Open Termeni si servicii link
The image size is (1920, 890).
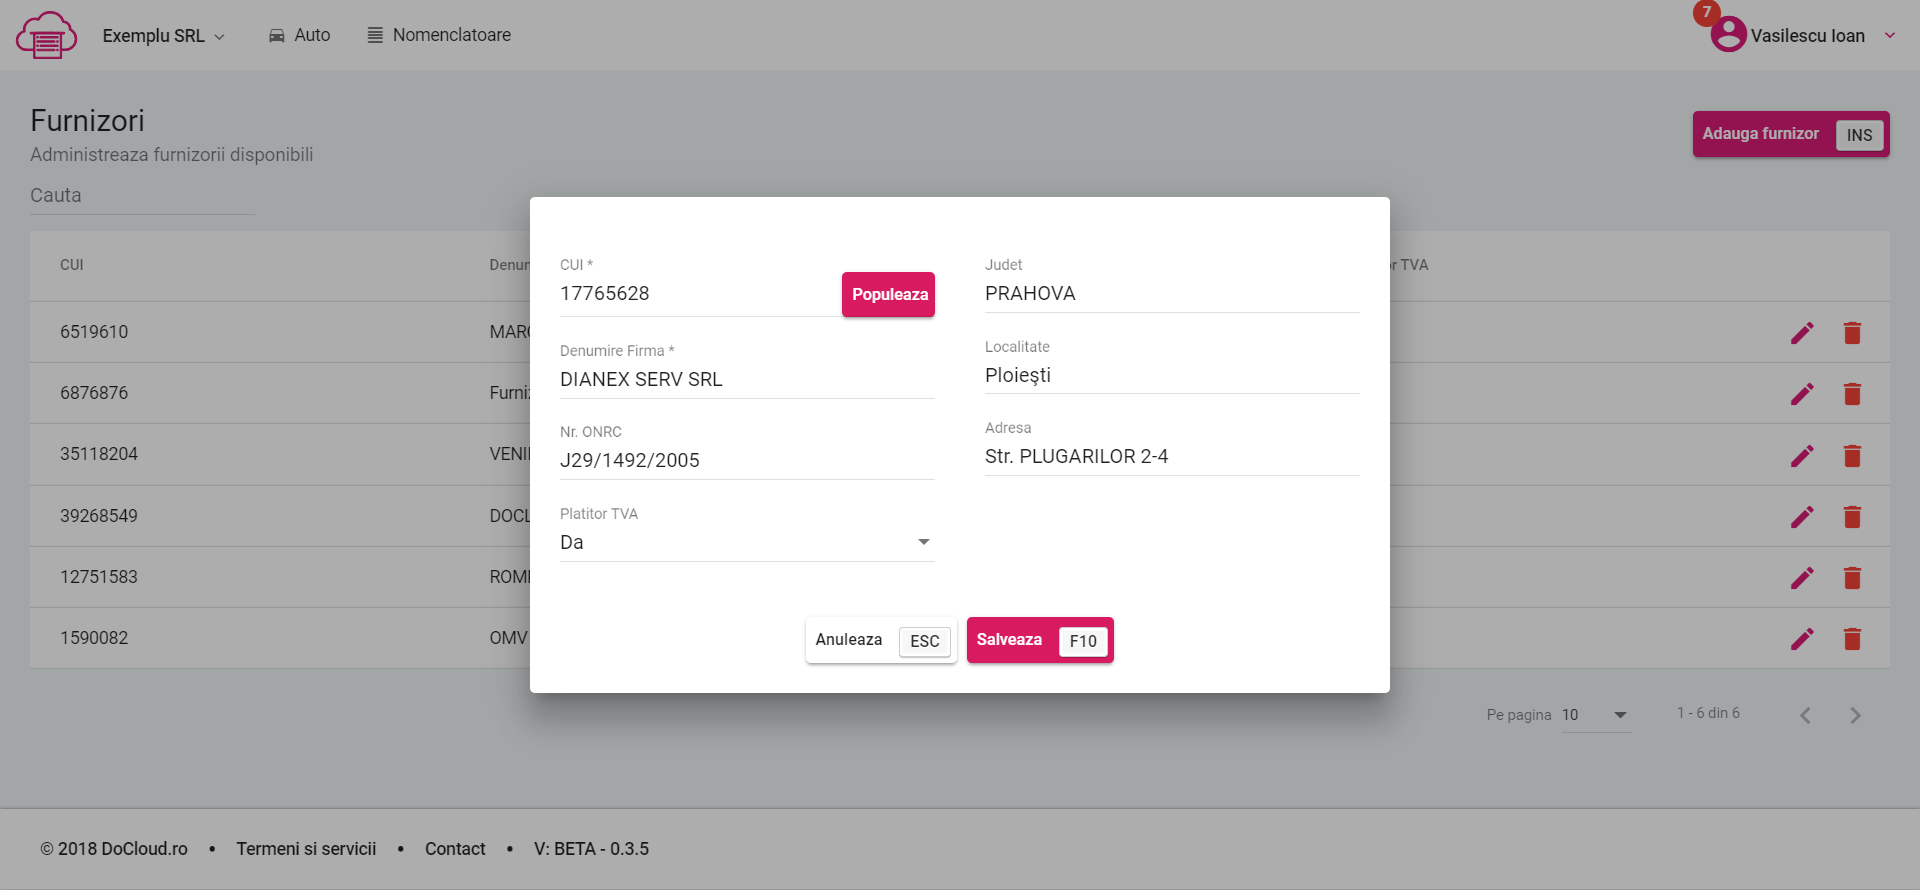[x=306, y=849]
